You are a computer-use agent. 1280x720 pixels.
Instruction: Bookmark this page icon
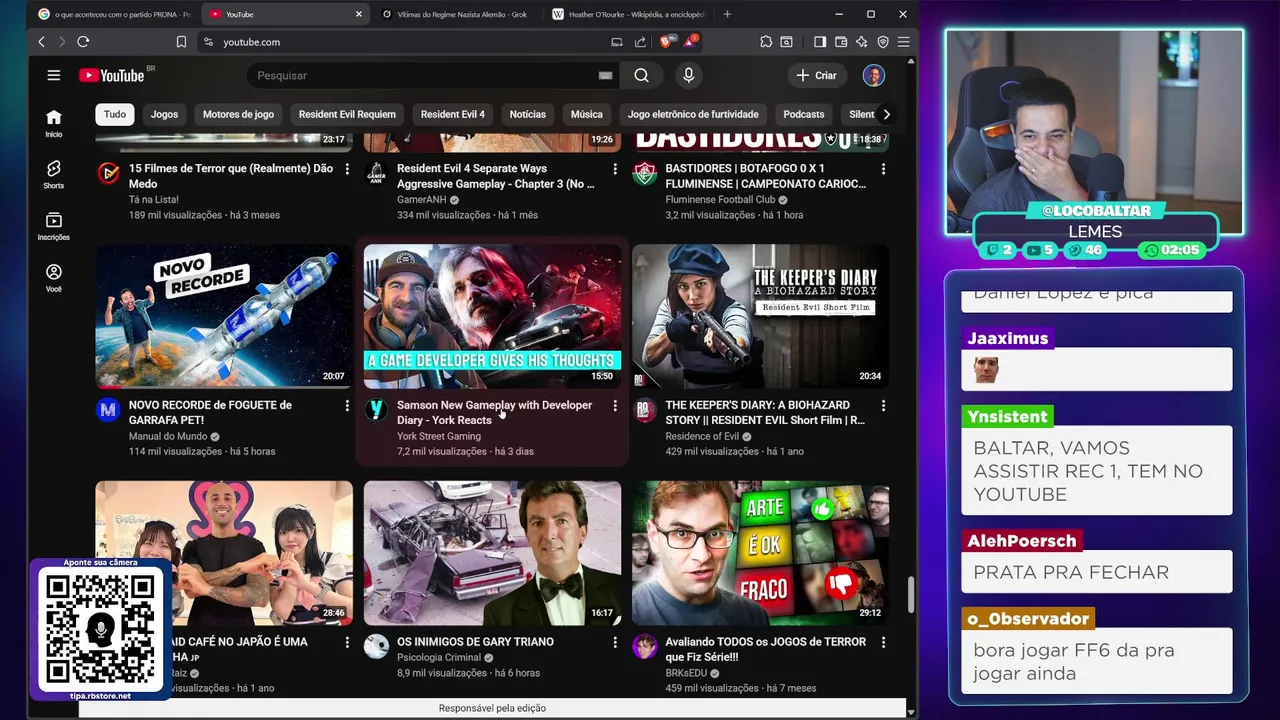click(x=181, y=42)
